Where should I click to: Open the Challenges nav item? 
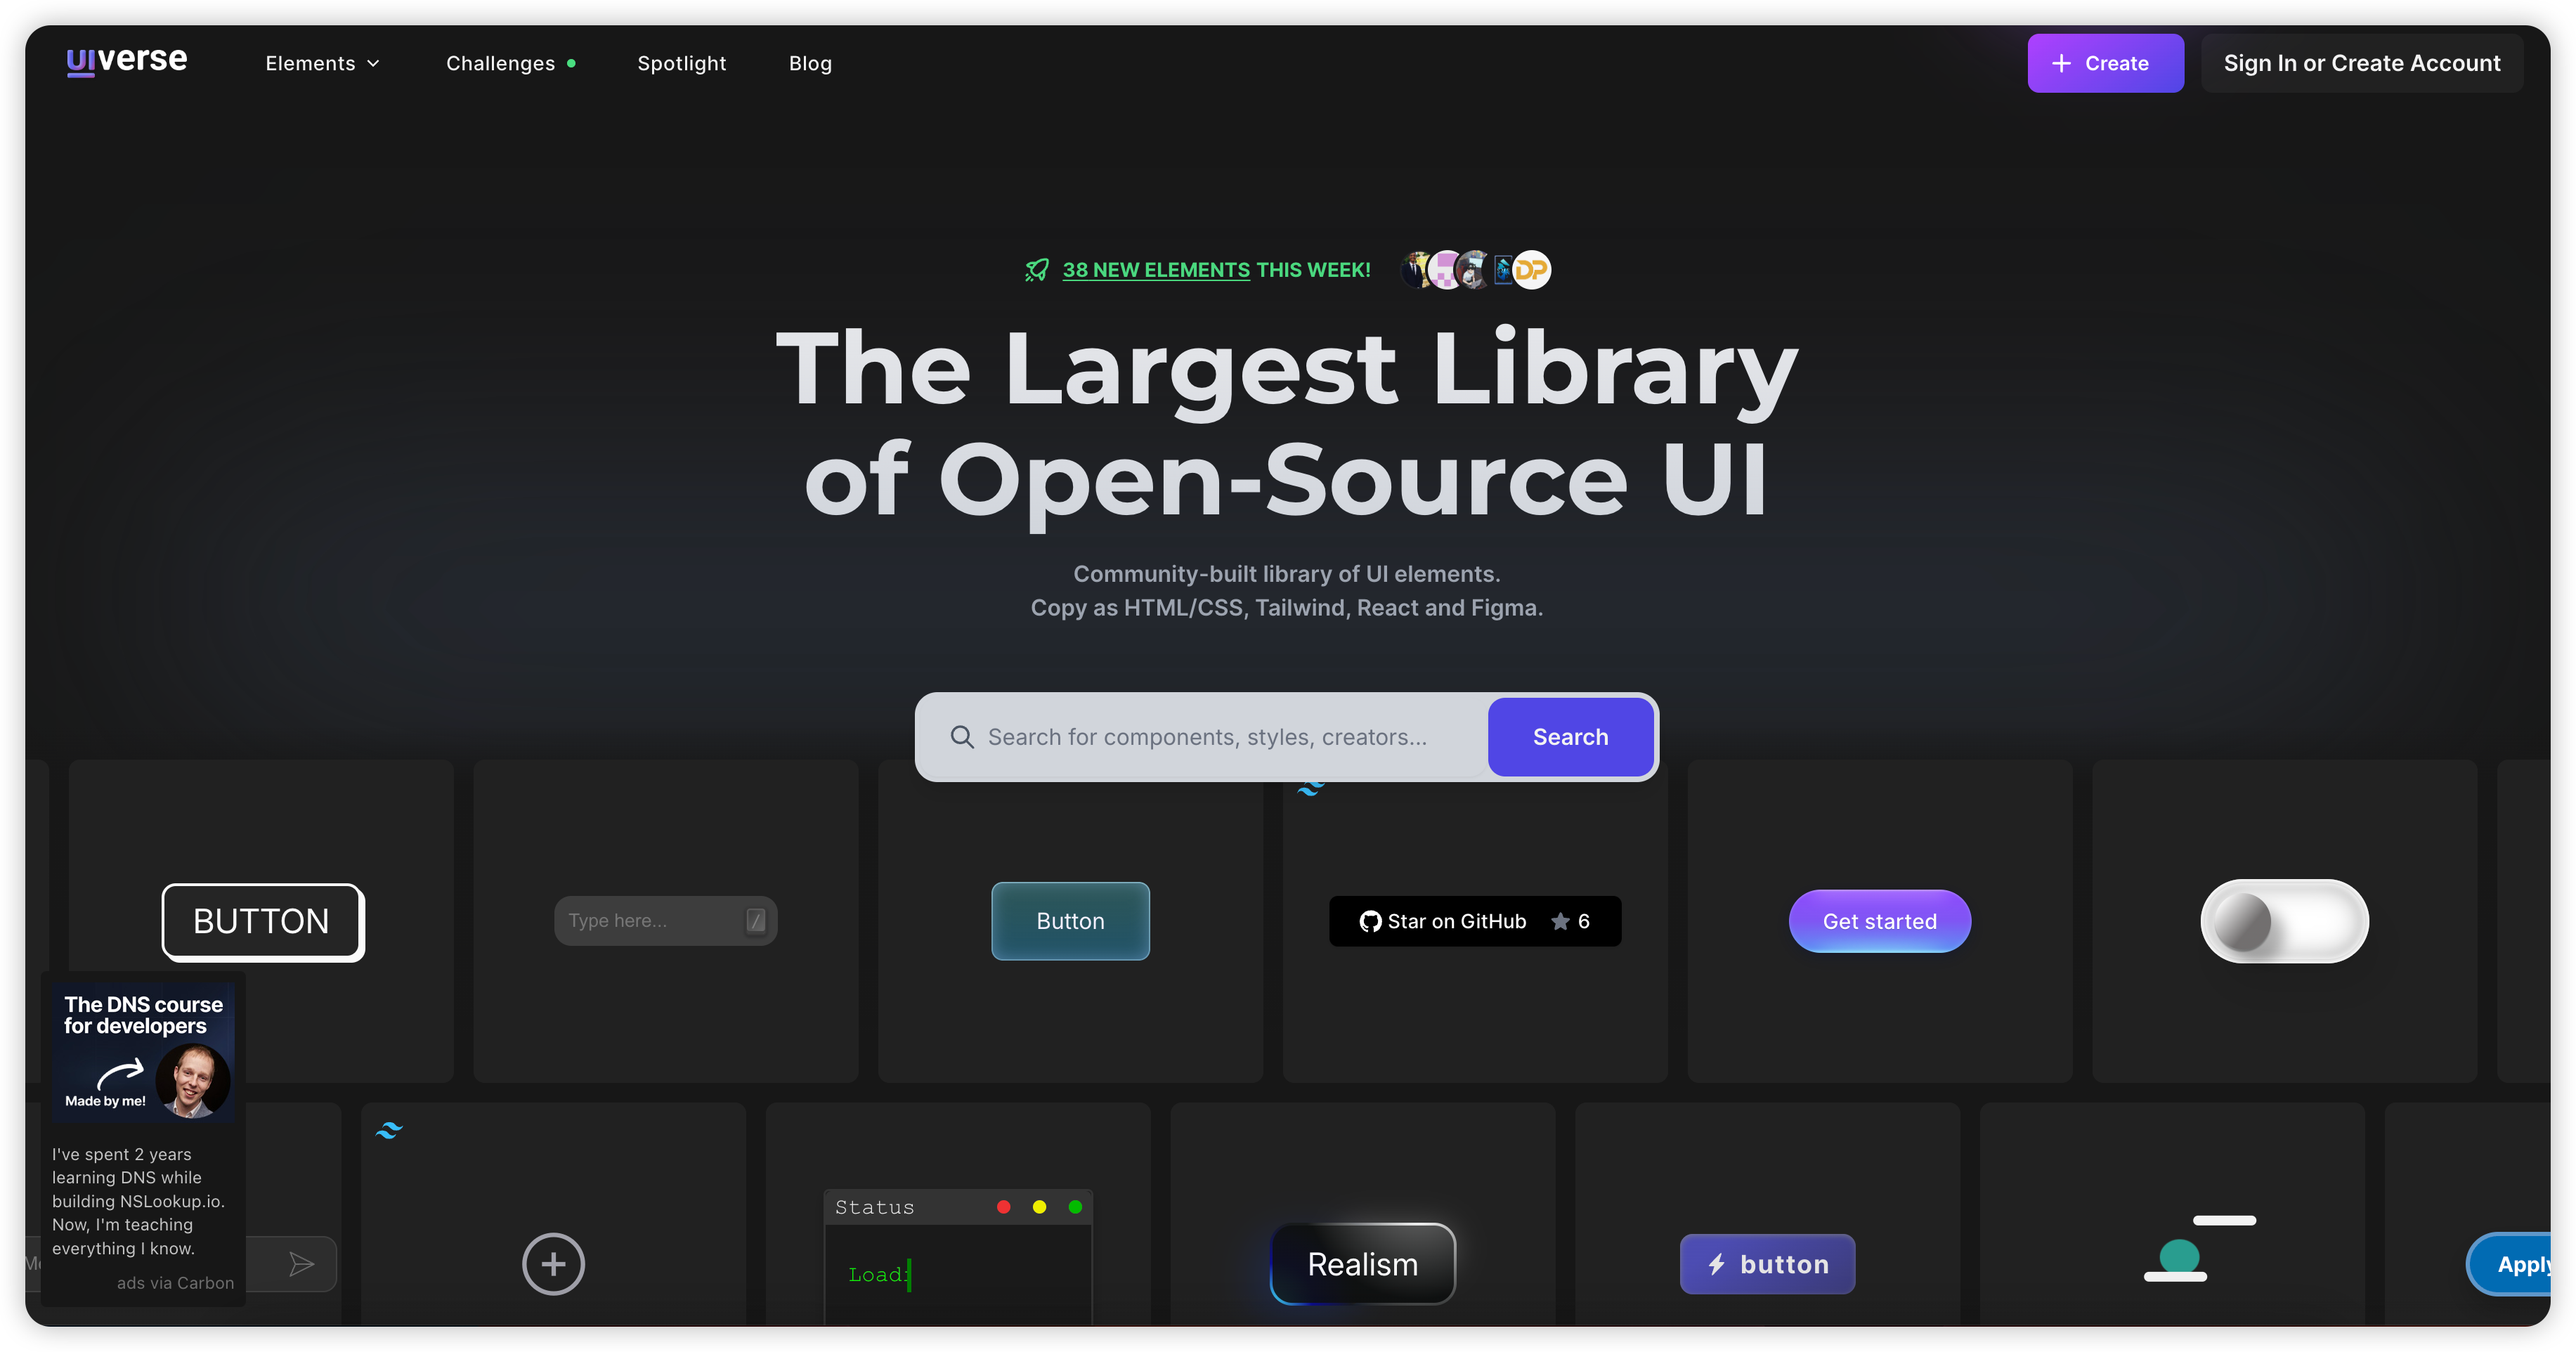point(500,63)
